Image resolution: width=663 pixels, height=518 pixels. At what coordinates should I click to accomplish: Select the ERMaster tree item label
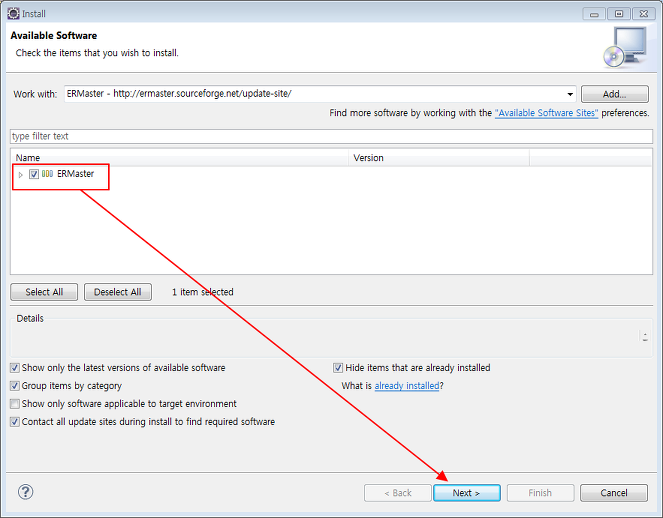point(75,174)
